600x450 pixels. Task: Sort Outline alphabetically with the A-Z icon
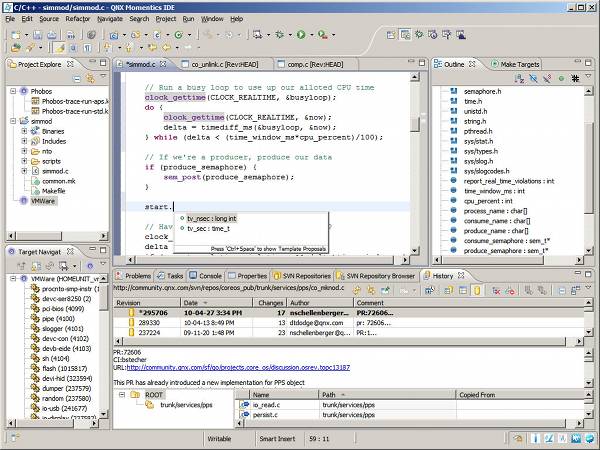tap(519, 78)
